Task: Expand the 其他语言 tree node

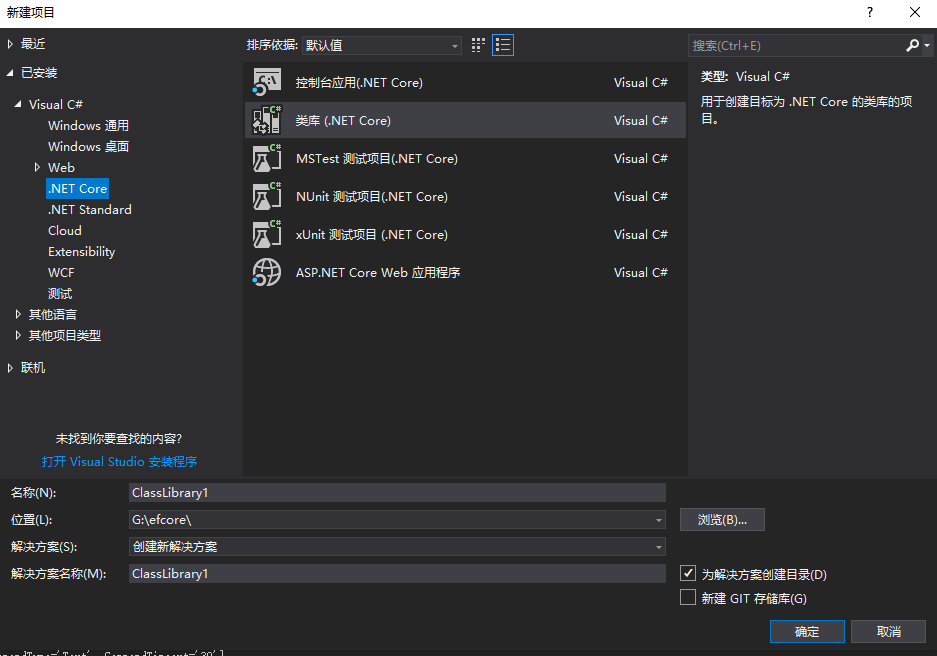Action: (18, 314)
